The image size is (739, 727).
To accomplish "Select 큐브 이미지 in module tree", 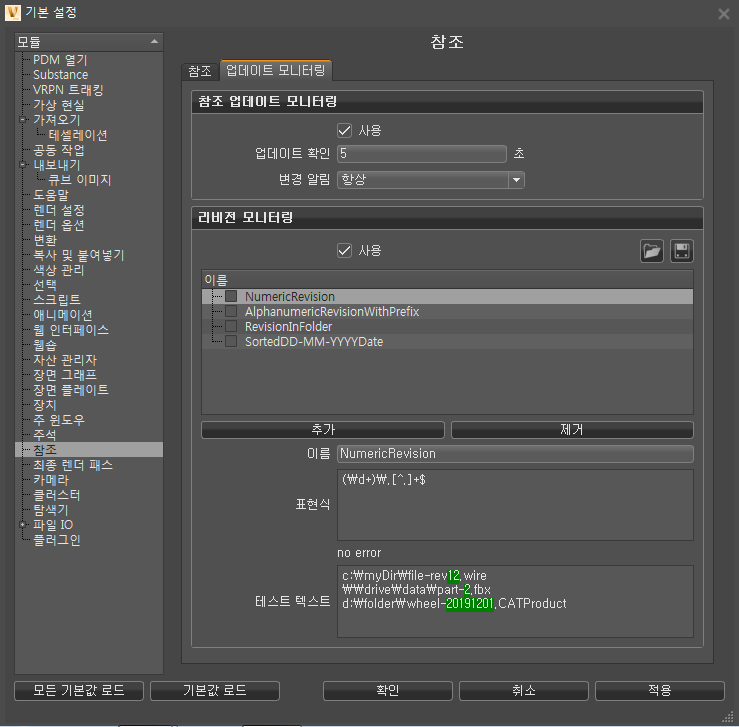I will tap(79, 180).
